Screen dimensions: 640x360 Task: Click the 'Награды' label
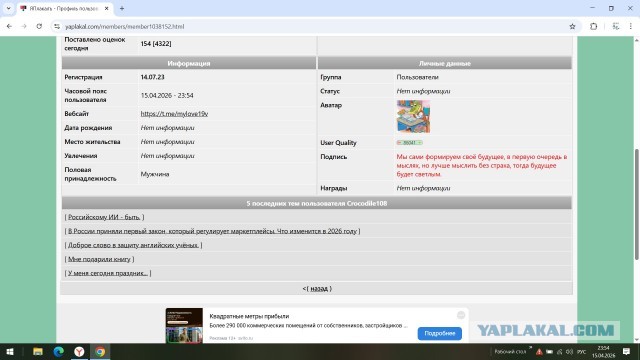coord(334,188)
